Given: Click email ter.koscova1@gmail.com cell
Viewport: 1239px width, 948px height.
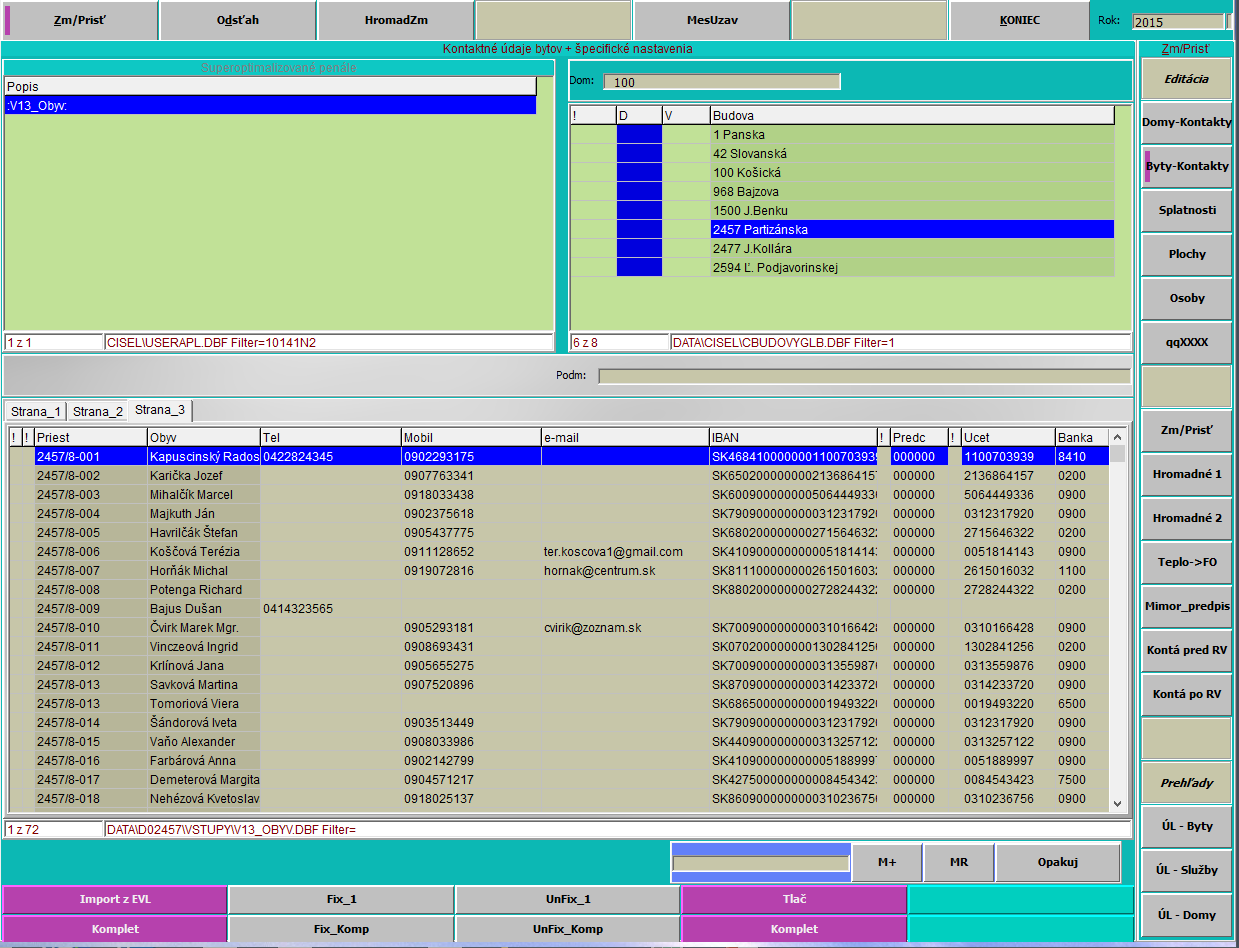Looking at the screenshot, I should click(x=624, y=551).
